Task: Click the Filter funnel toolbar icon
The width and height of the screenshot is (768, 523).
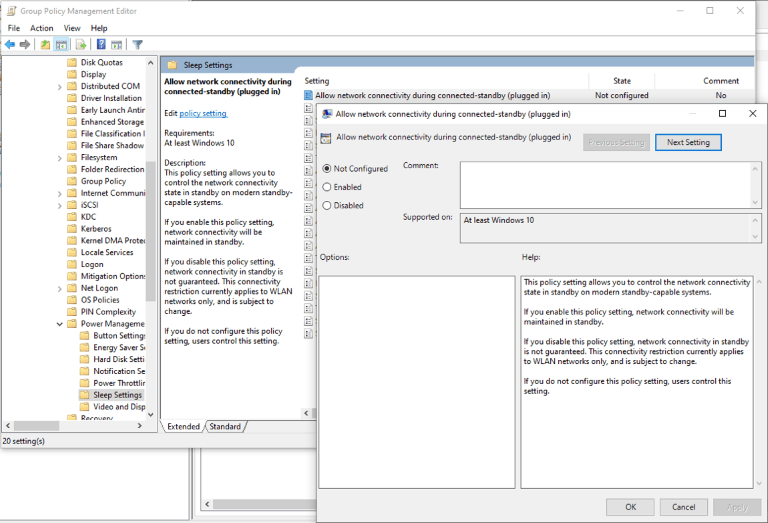Action: click(x=138, y=45)
